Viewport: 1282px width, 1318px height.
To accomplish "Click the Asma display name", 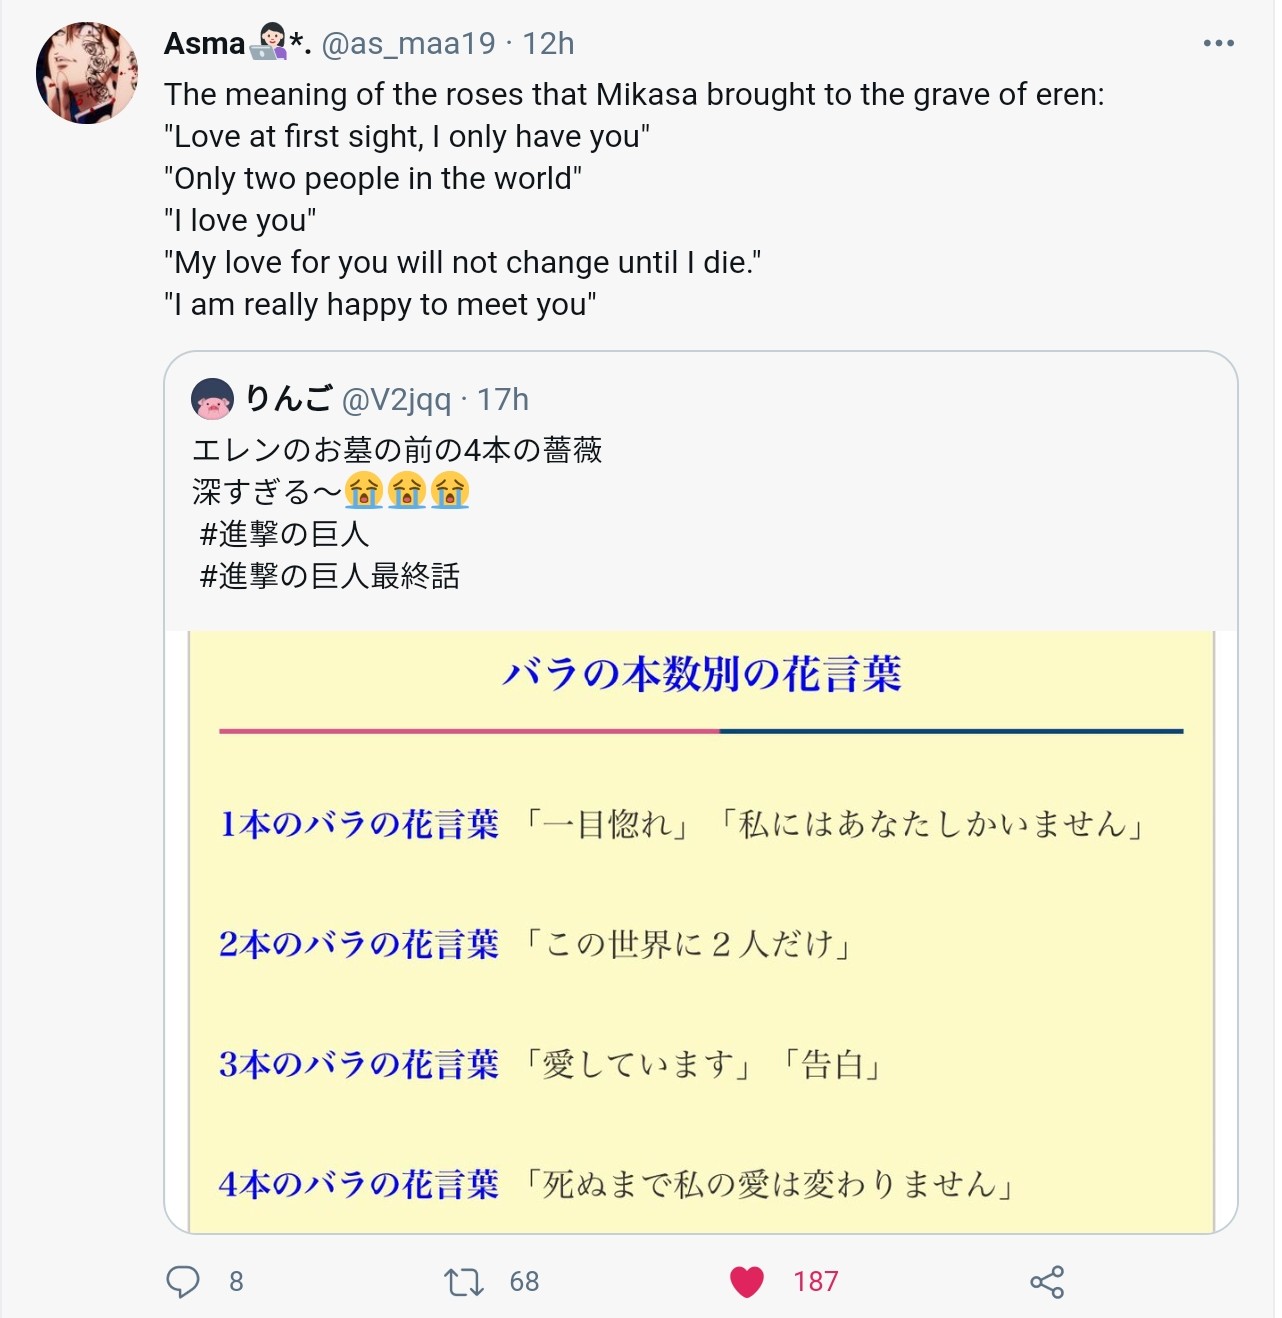I will pyautogui.click(x=205, y=44).
